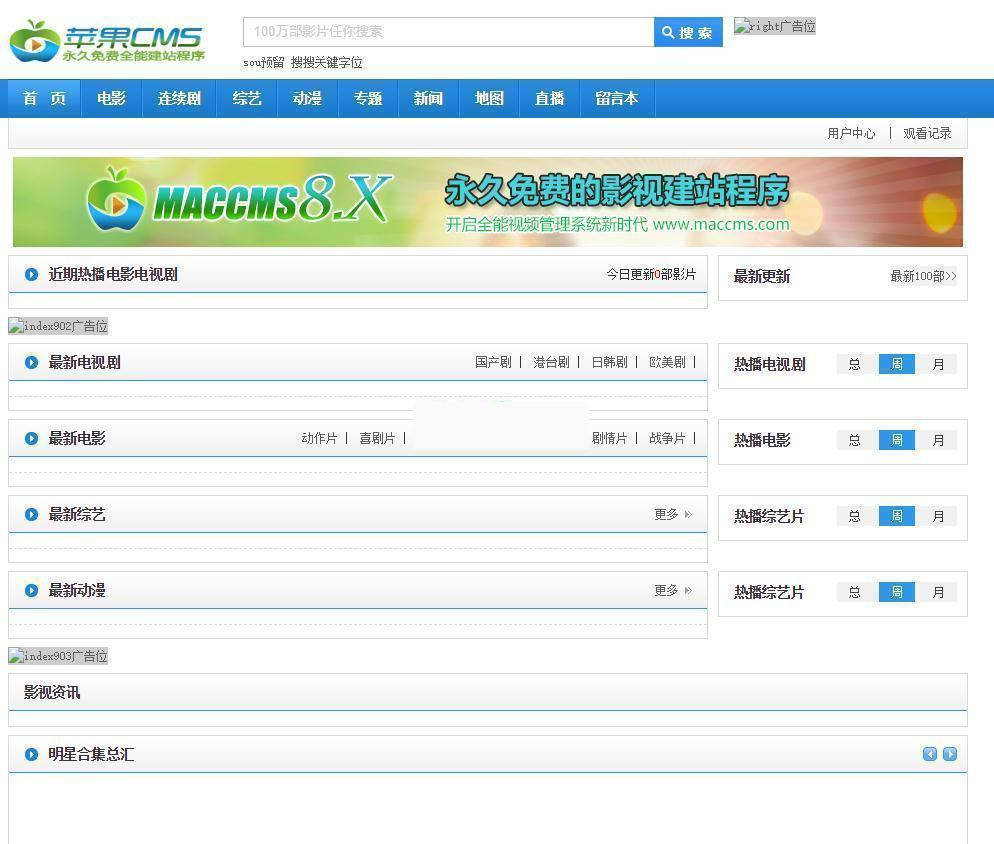Click previous arrow in 明星合集总汇
The width and height of the screenshot is (994, 844).
[929, 754]
